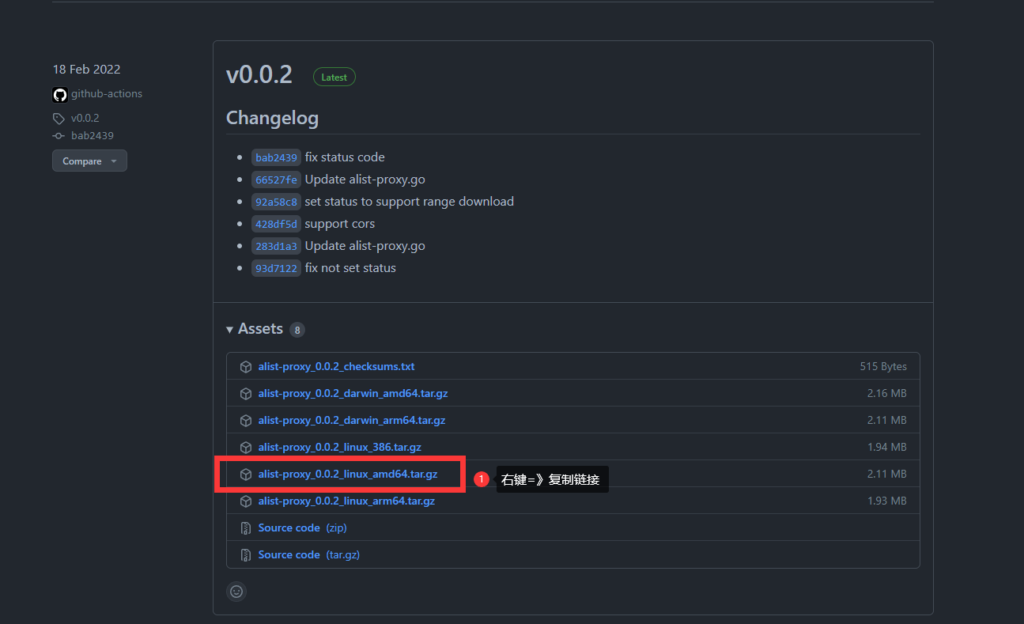
Task: Click the 2.16 MB size value
Action: click(887, 394)
